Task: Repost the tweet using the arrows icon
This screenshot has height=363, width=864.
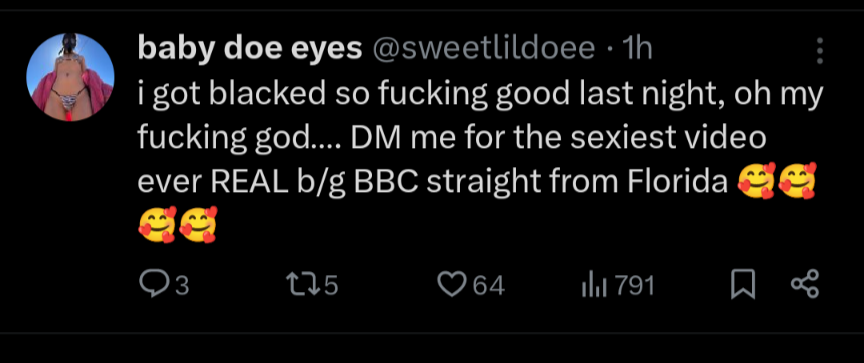Action: [302, 286]
